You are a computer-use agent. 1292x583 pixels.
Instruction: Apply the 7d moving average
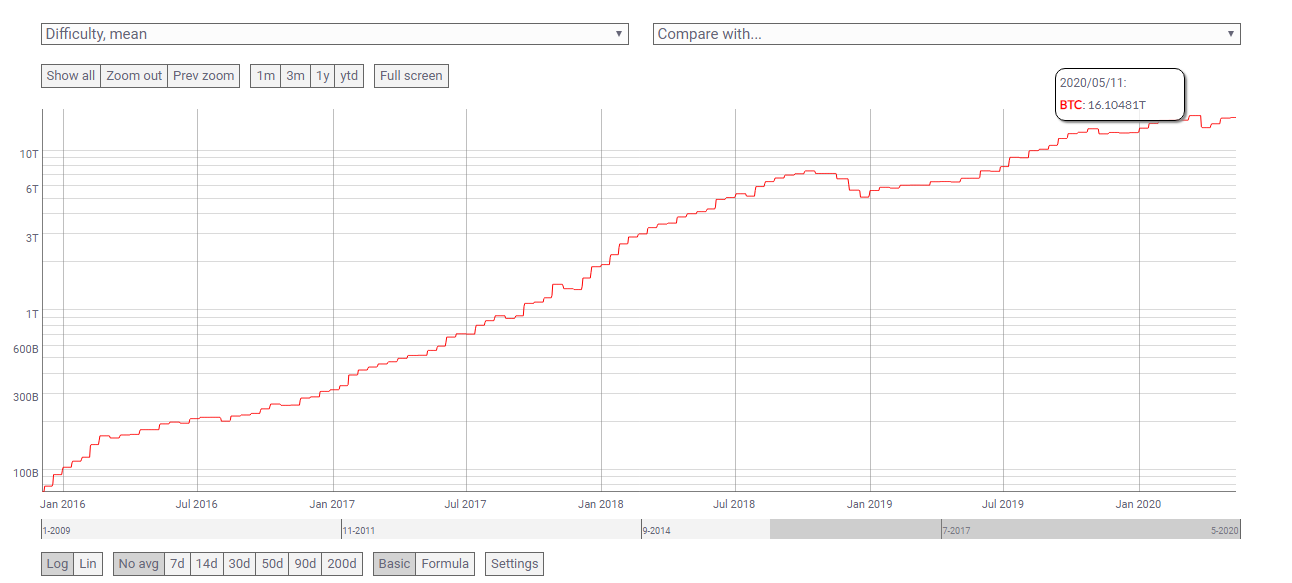177,564
